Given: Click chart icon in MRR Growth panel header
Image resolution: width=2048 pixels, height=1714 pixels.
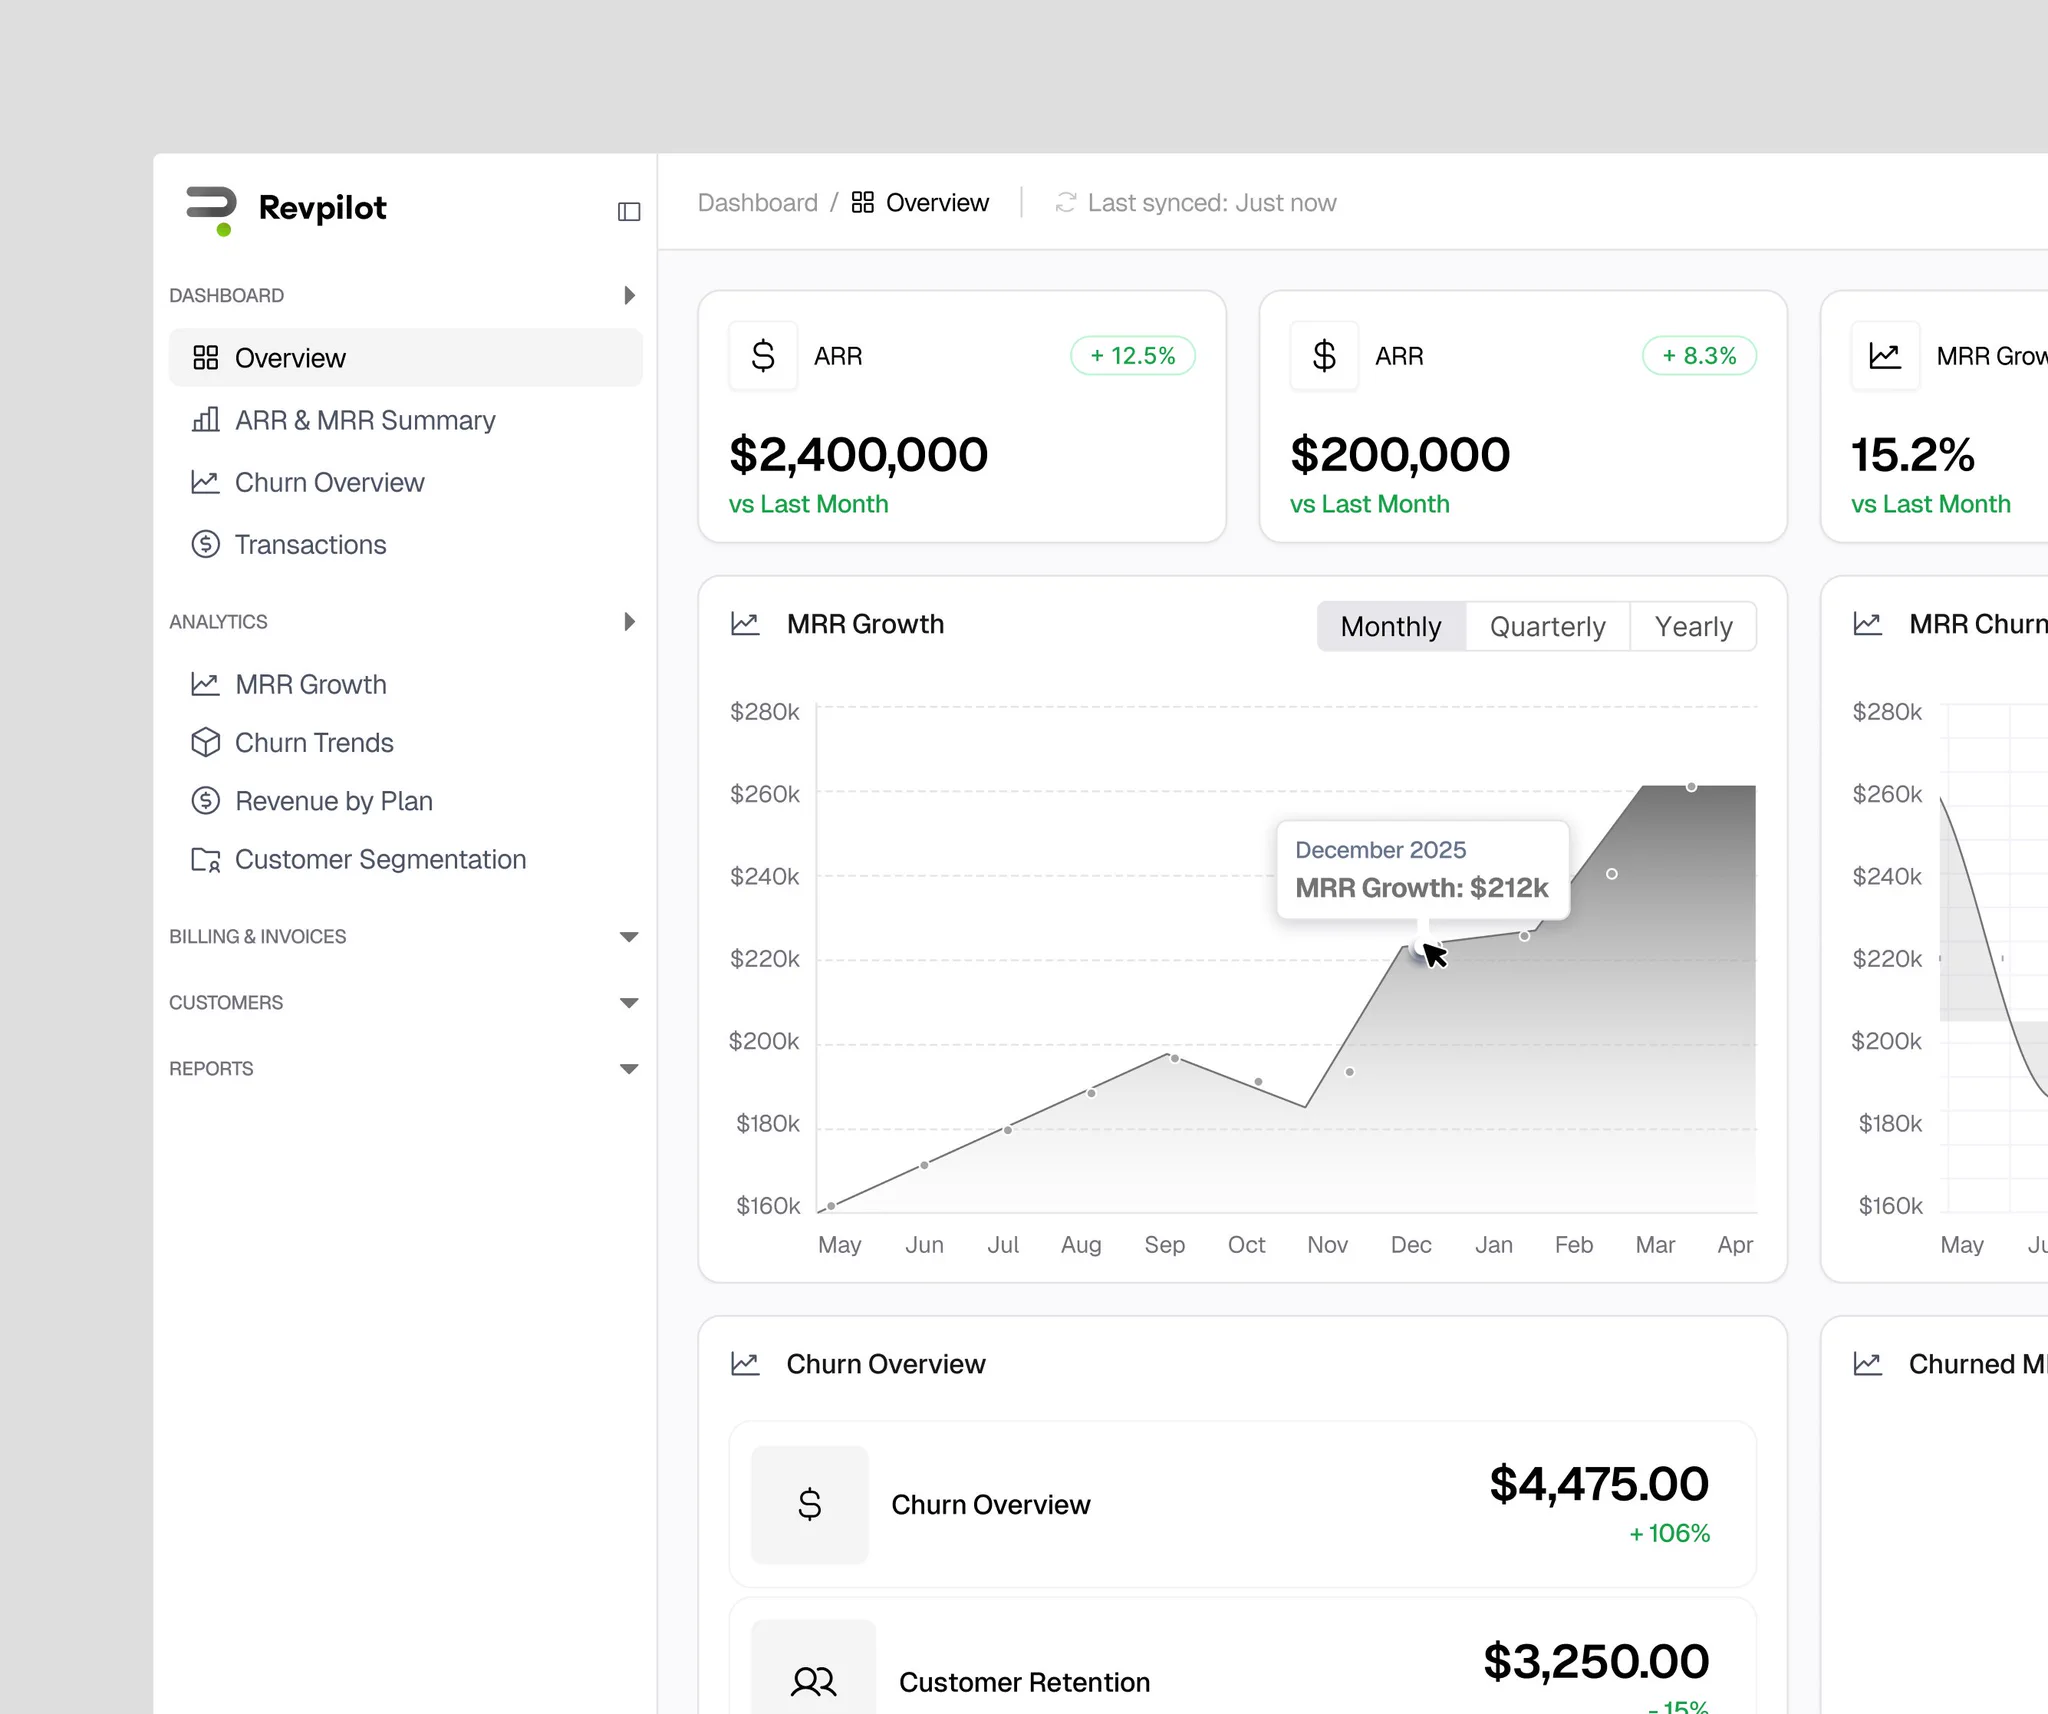Looking at the screenshot, I should click(x=745, y=624).
